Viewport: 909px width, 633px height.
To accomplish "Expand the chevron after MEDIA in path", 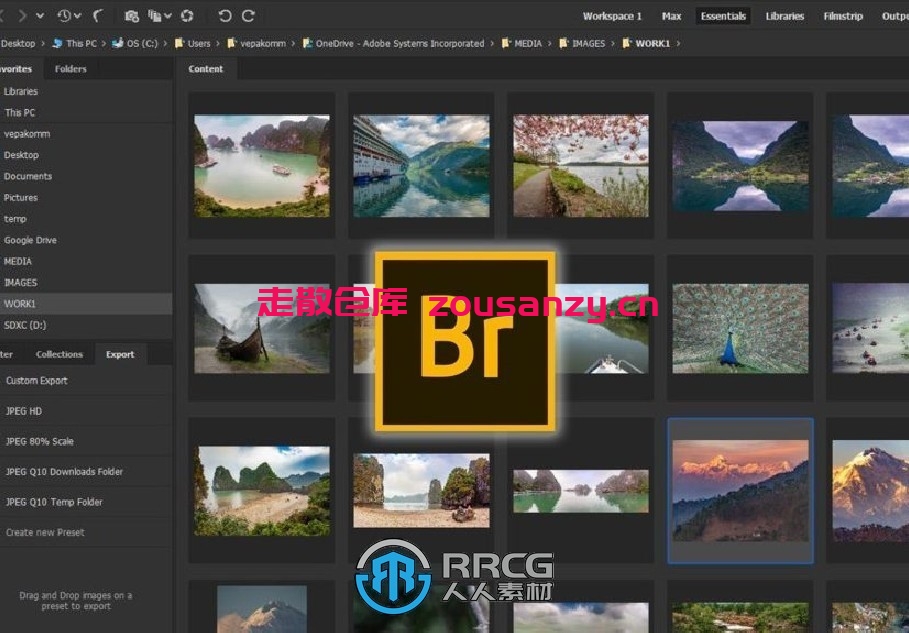I will 550,43.
